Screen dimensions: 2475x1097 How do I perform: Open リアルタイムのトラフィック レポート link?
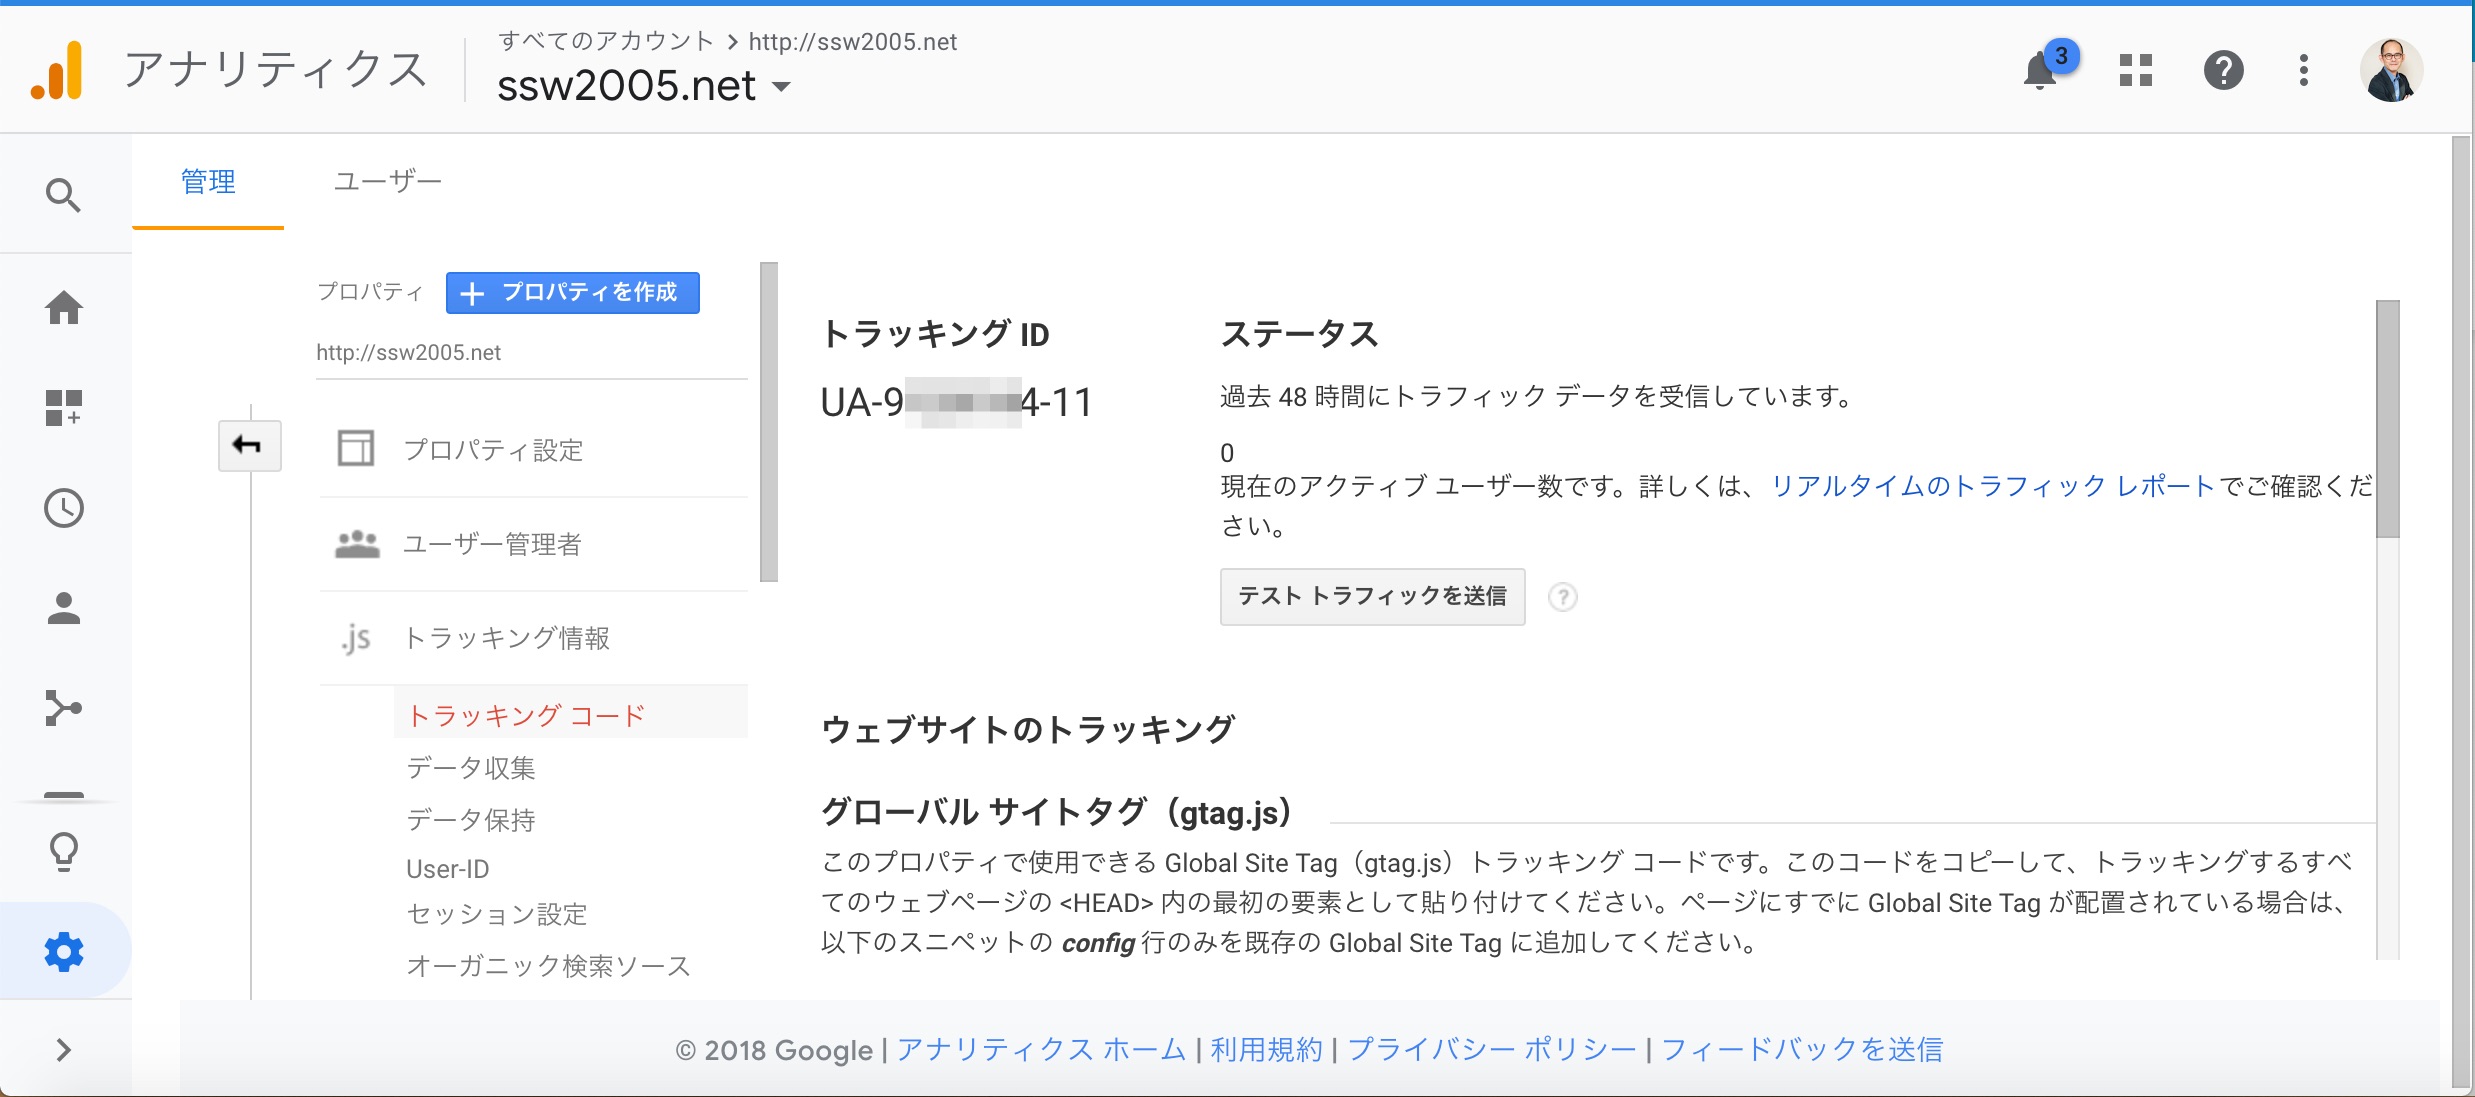(1992, 486)
